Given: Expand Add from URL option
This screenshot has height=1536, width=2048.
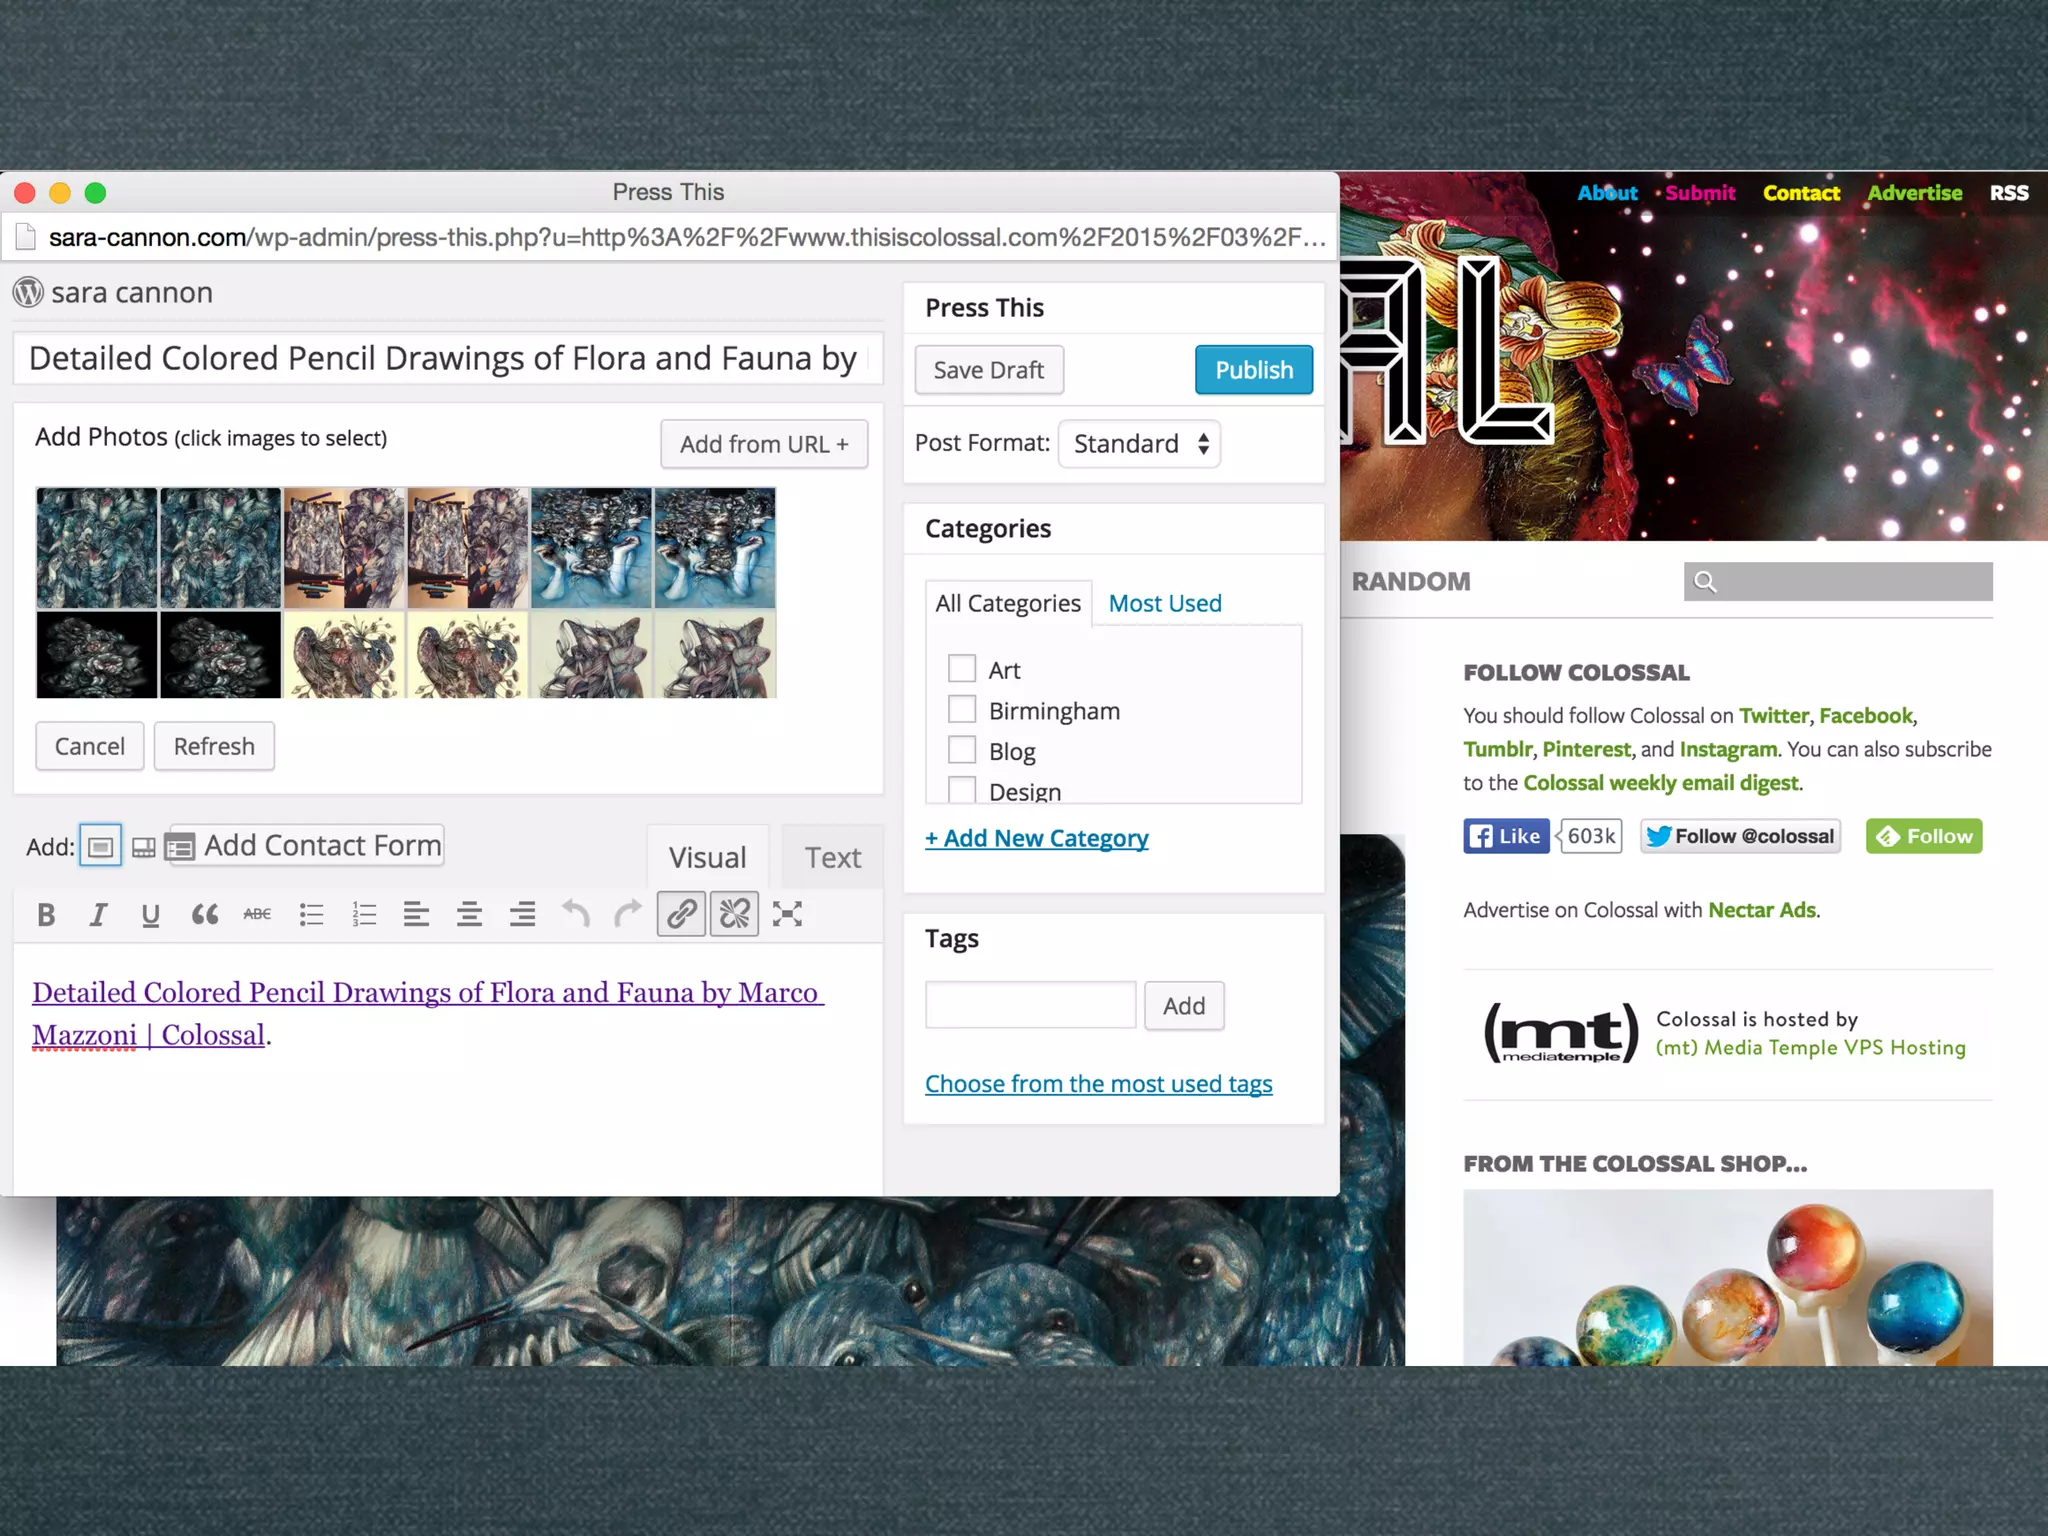Looking at the screenshot, I should click(x=764, y=444).
